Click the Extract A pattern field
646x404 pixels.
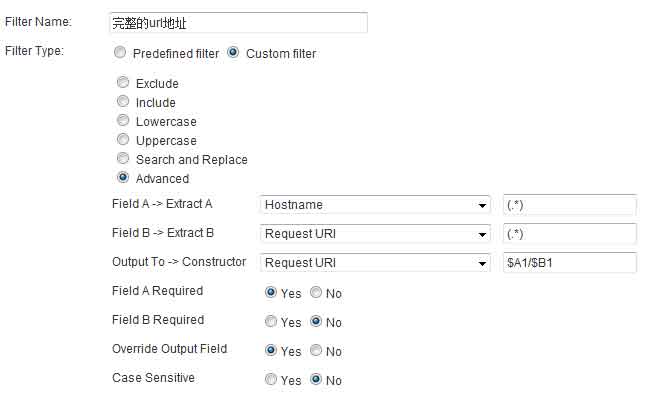coord(570,205)
